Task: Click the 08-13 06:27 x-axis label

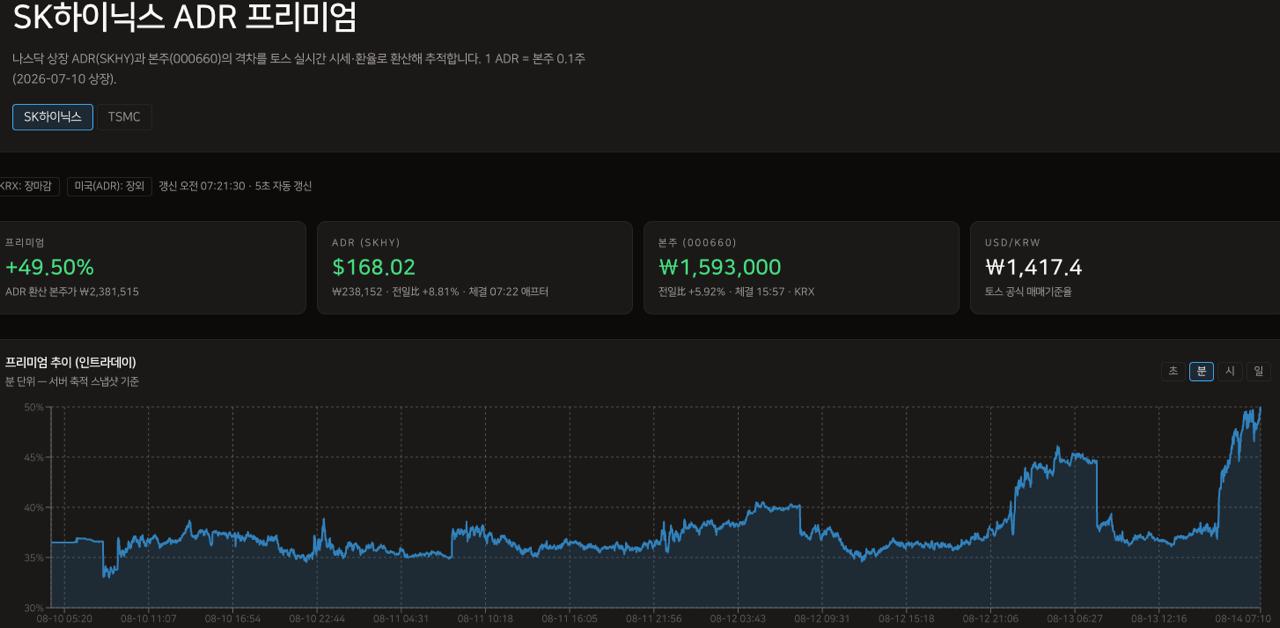Action: 1075,619
